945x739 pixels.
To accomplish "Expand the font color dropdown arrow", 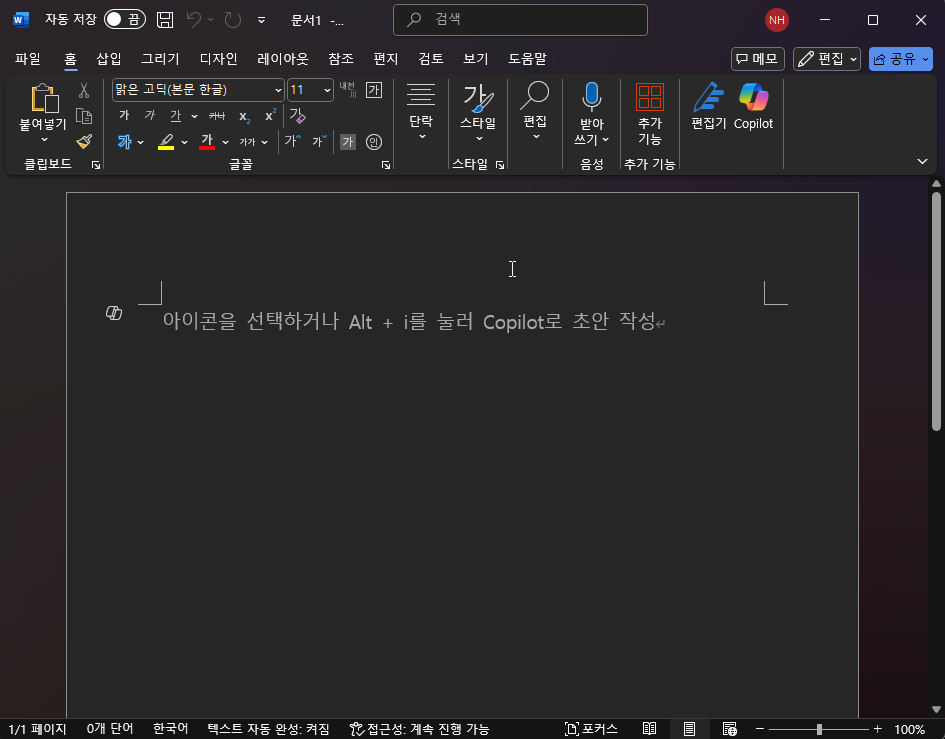I will pos(225,142).
